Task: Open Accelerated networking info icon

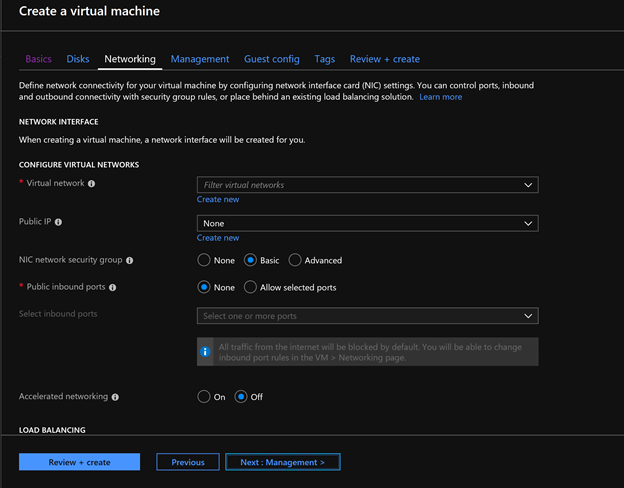Action: [x=115, y=397]
